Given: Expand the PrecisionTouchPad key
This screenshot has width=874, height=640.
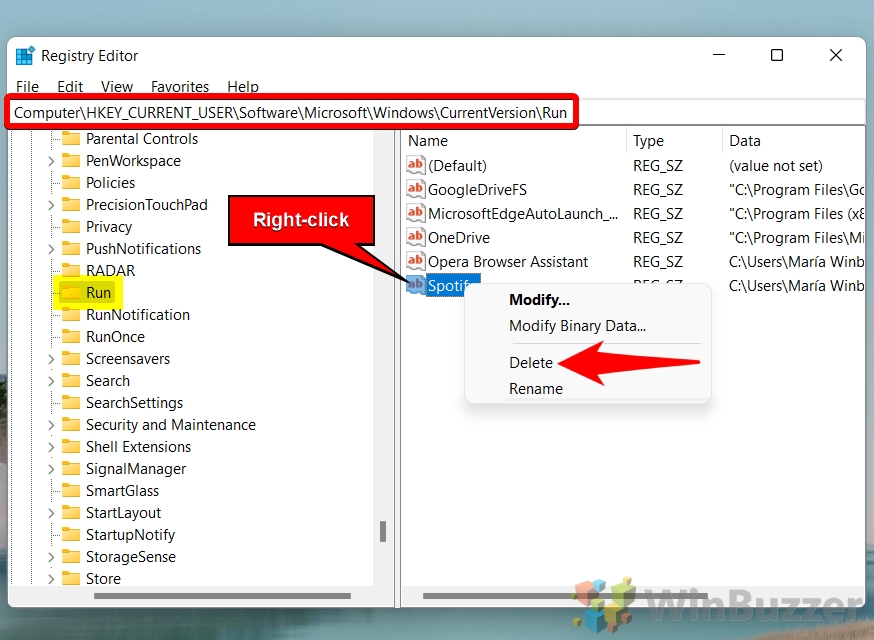Looking at the screenshot, I should point(51,205).
